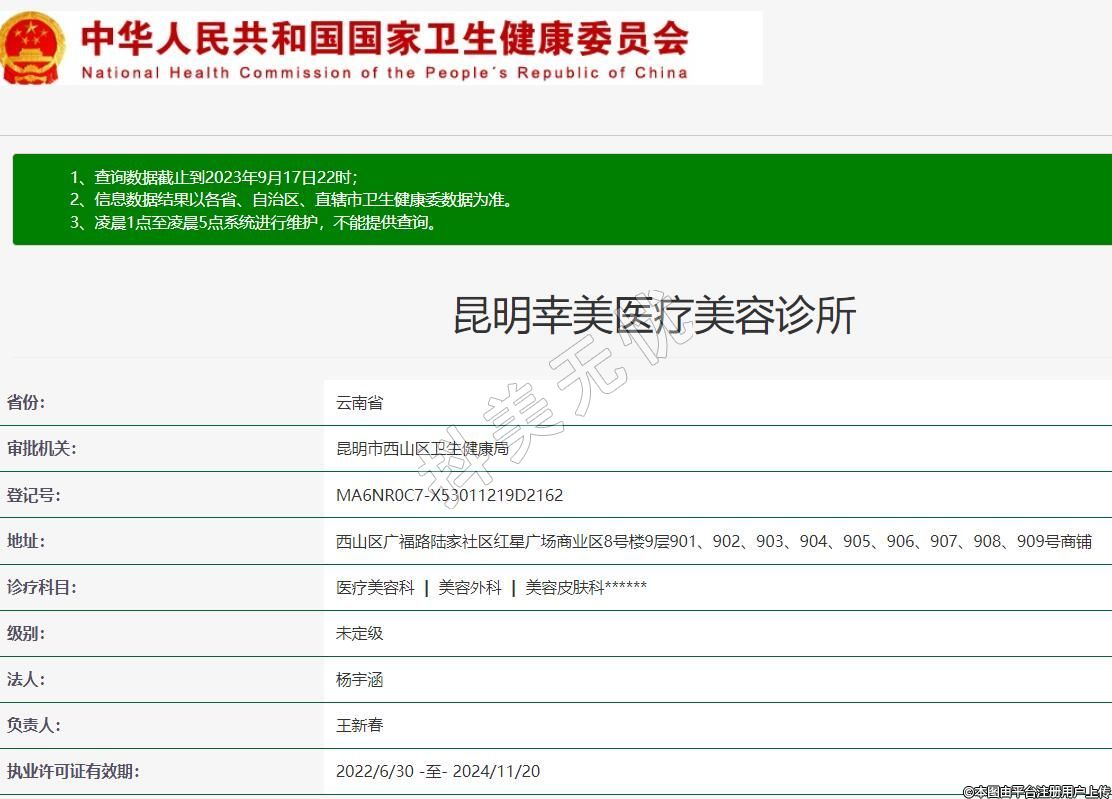Select the license validity period dates

[438, 771]
